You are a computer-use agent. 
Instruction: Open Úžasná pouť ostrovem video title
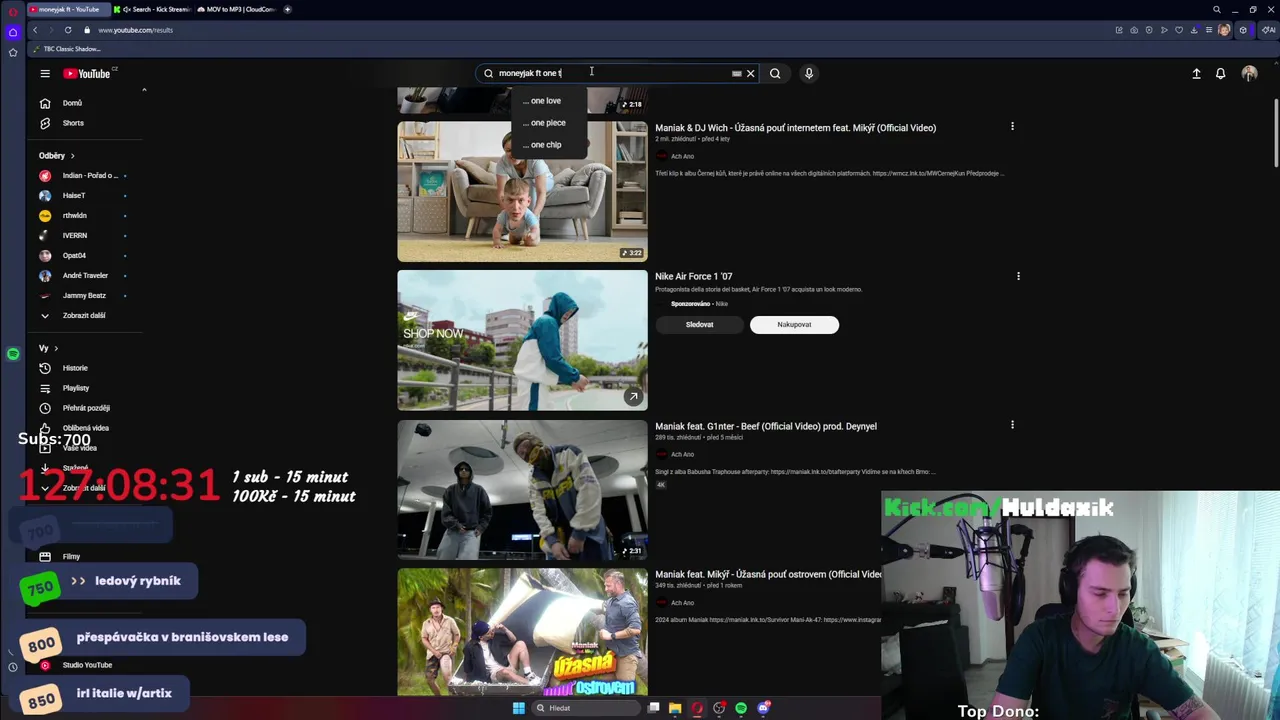click(x=768, y=574)
